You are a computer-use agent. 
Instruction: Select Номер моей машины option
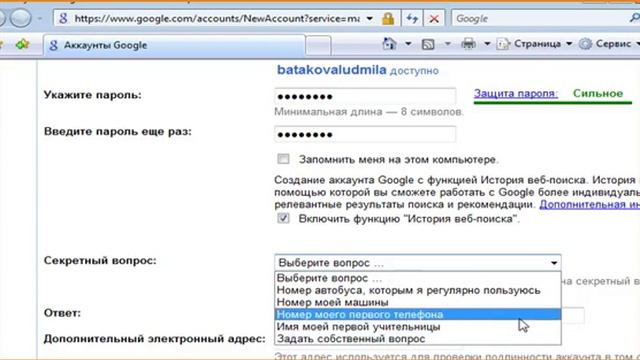(x=418, y=302)
